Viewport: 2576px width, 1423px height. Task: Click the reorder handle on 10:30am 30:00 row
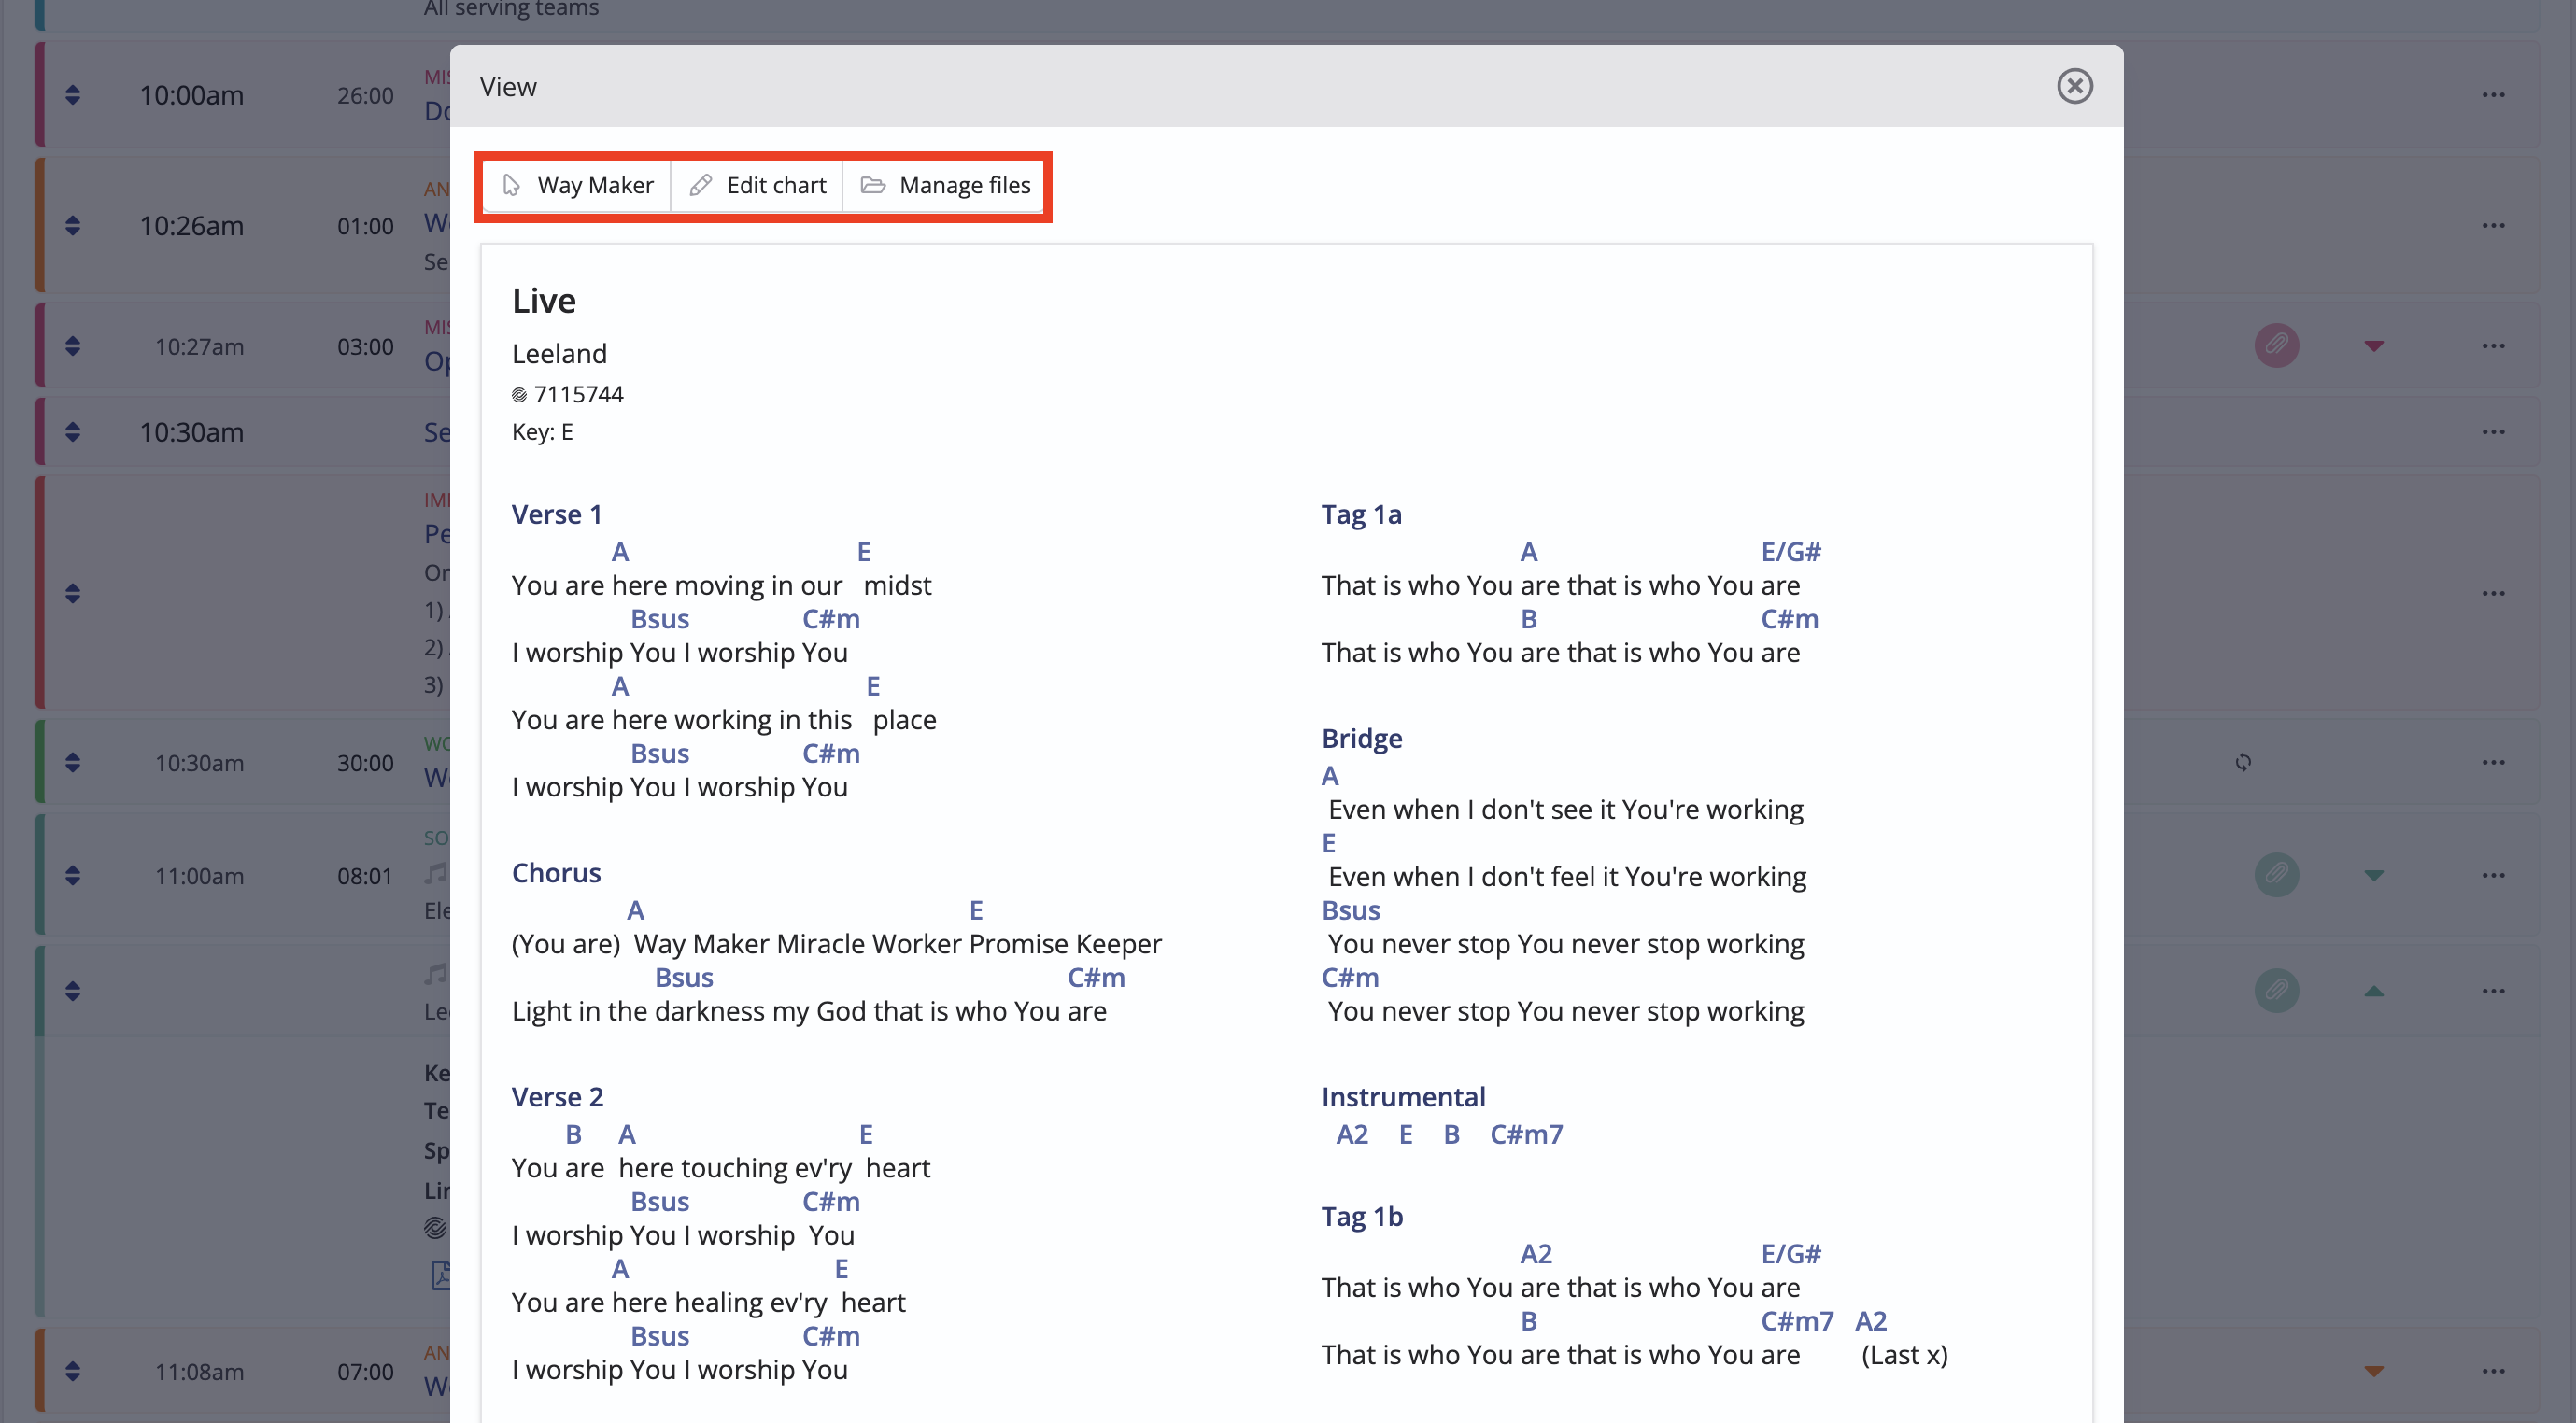72,762
